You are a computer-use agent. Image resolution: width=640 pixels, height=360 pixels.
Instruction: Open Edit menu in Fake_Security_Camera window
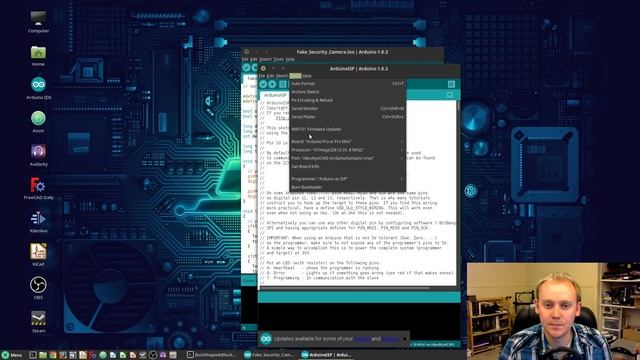253,59
